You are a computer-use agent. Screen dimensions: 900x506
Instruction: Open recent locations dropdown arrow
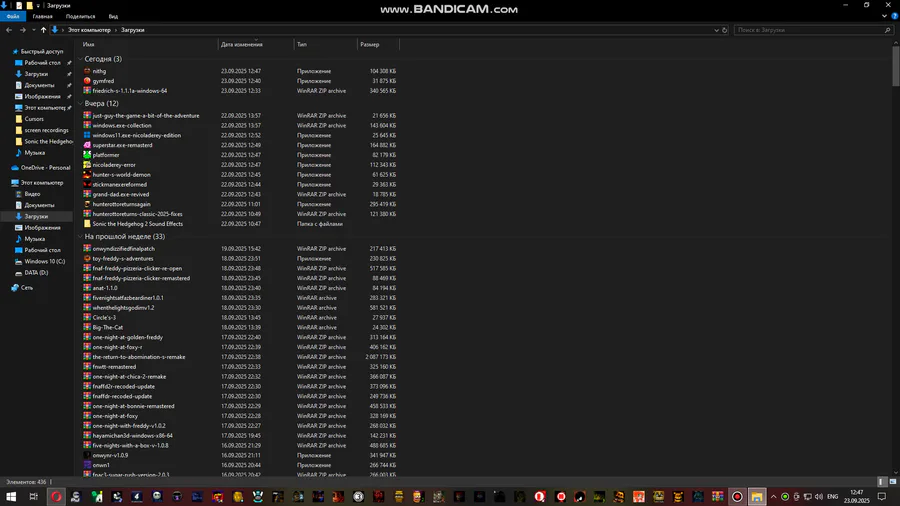pos(33,30)
